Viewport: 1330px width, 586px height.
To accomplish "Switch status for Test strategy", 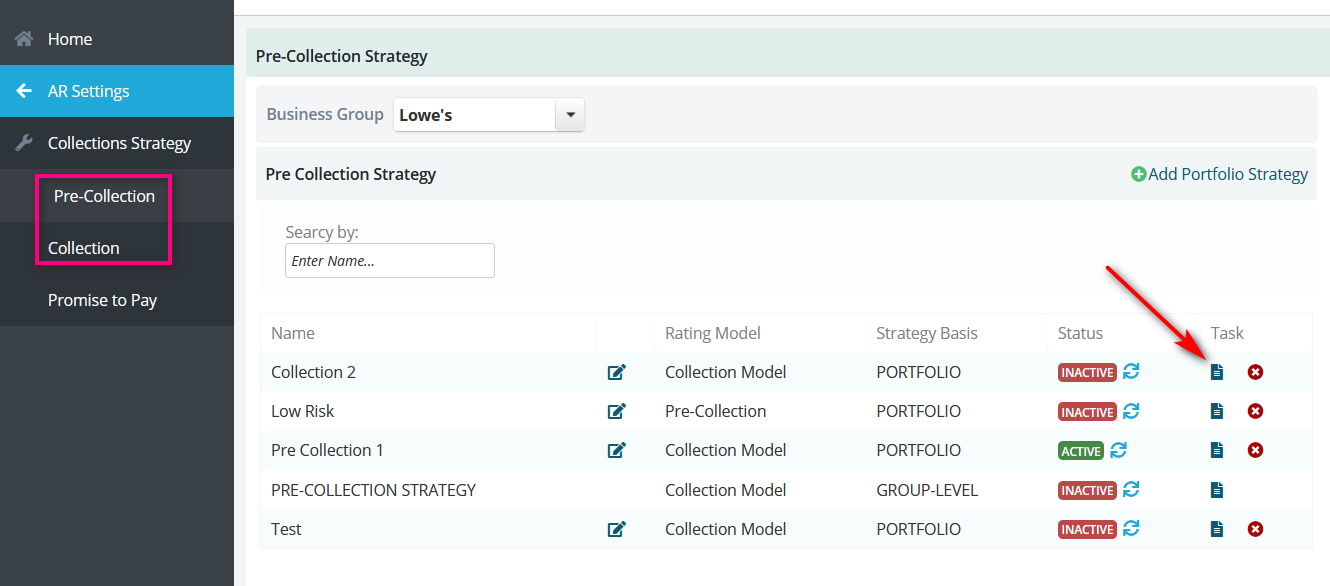I will (x=1131, y=528).
